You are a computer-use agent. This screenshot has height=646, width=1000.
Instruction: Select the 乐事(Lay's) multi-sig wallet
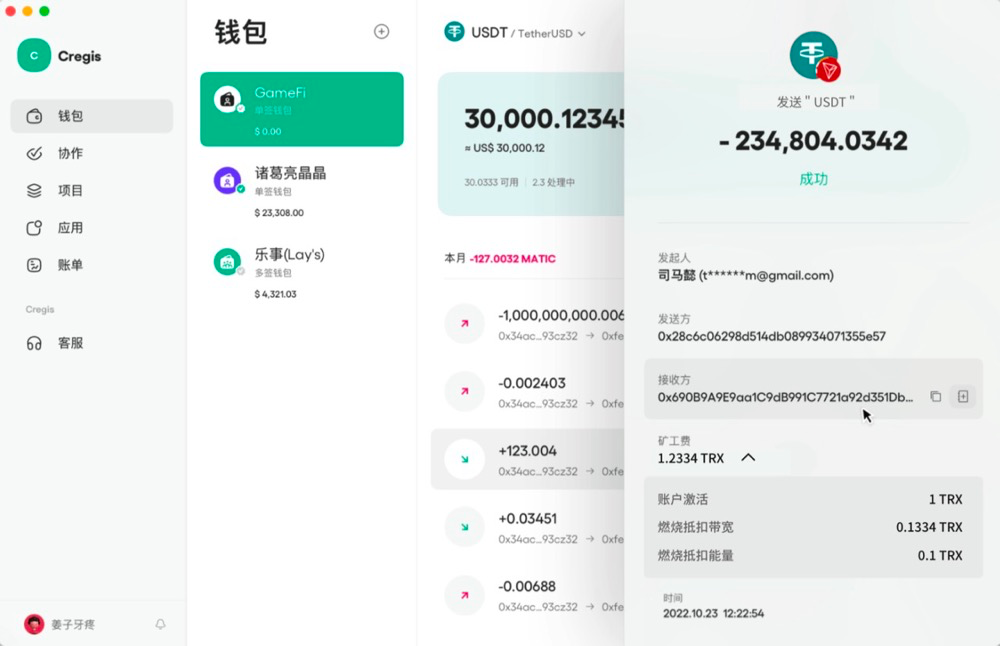point(302,273)
